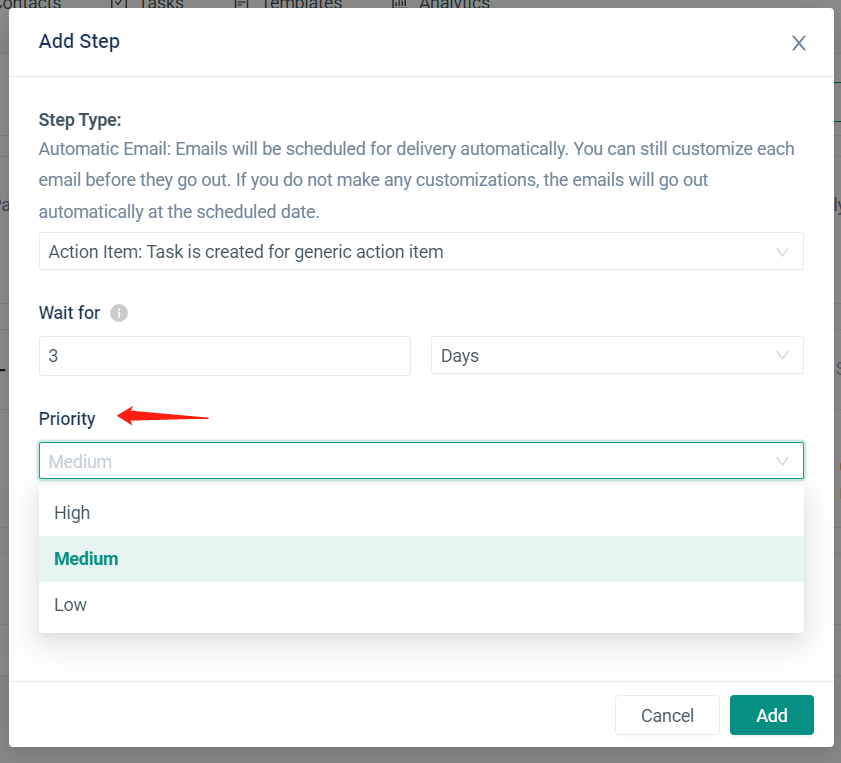Click the Priority label

pyautogui.click(x=67, y=419)
